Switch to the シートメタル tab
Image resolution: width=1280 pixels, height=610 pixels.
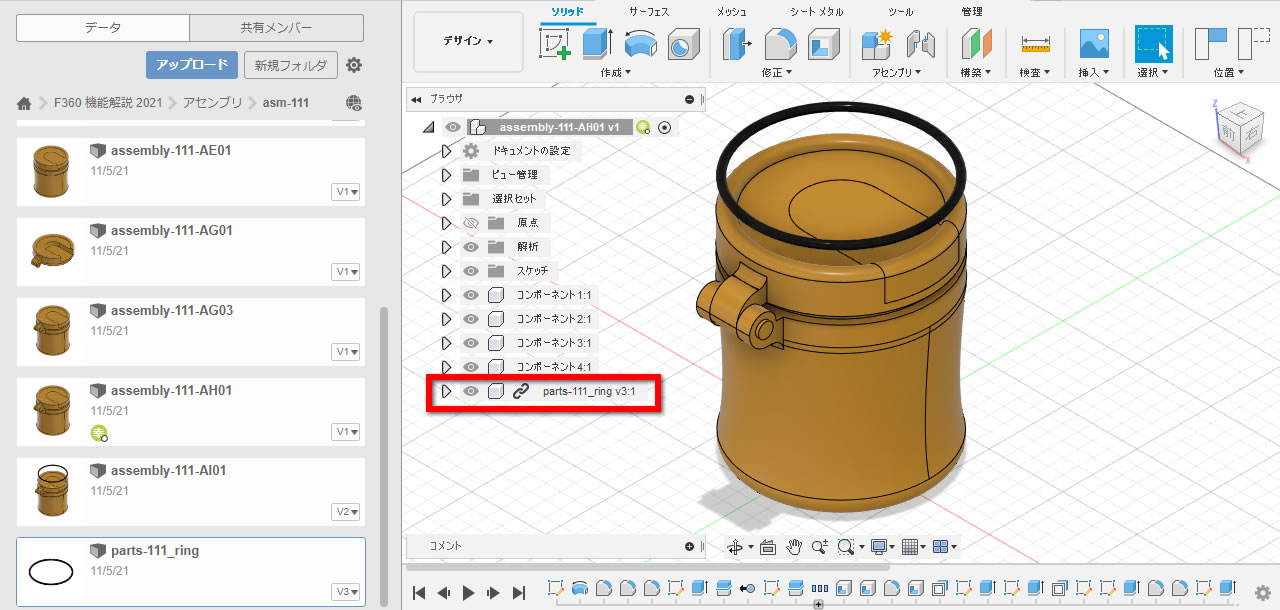(x=816, y=12)
